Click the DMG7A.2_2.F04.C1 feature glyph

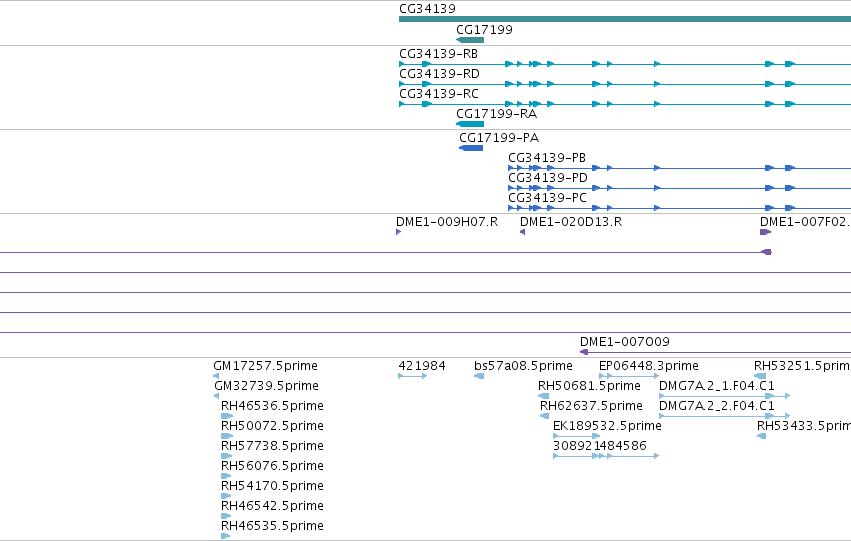click(725, 416)
